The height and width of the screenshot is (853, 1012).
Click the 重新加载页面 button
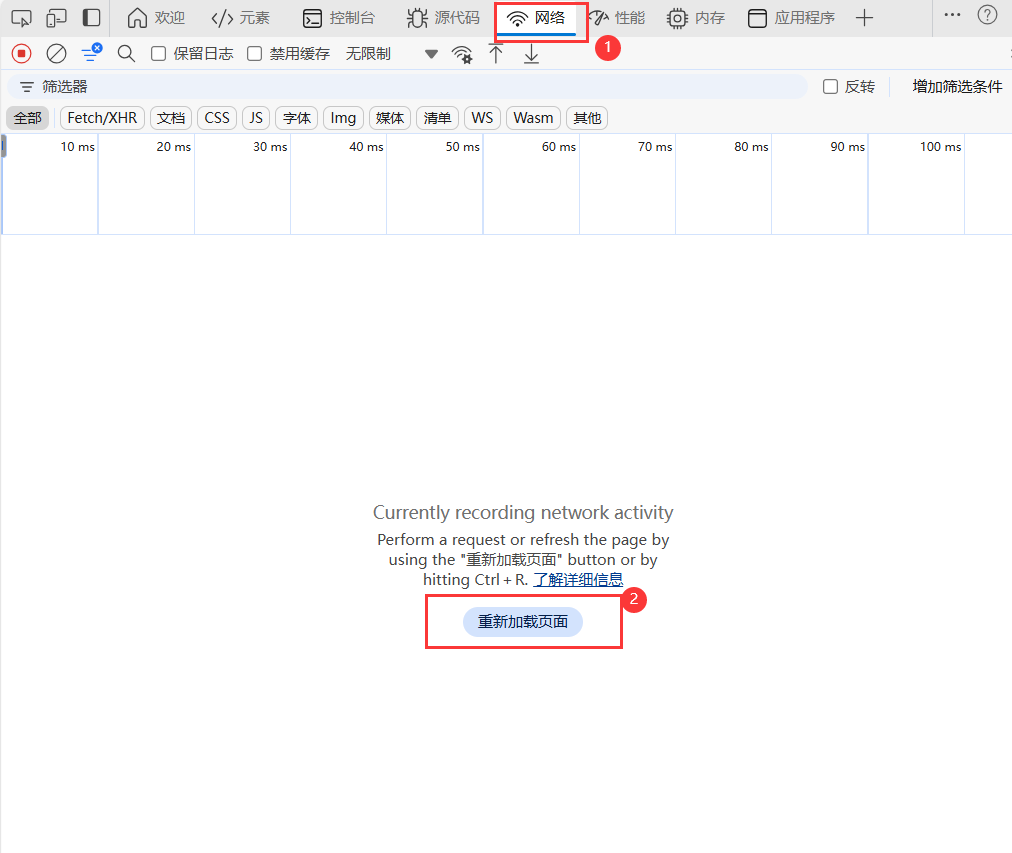pyautogui.click(x=523, y=622)
